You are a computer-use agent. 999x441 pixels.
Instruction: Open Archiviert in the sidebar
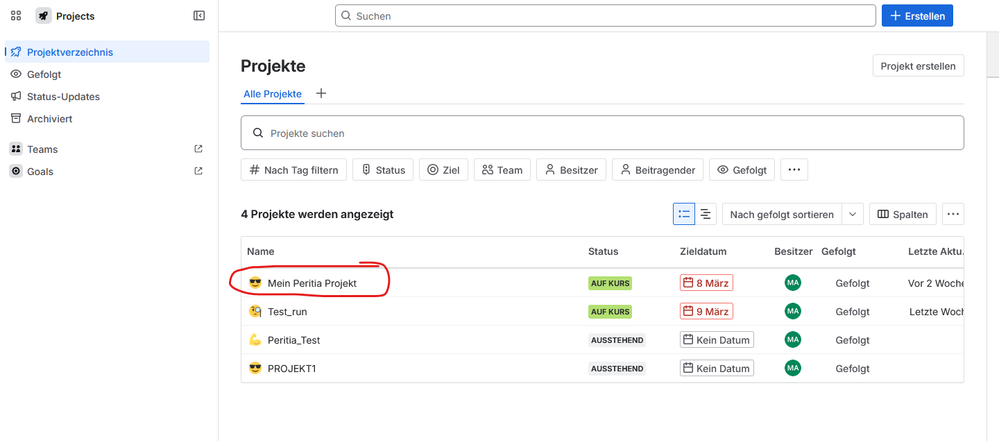[107, 119]
